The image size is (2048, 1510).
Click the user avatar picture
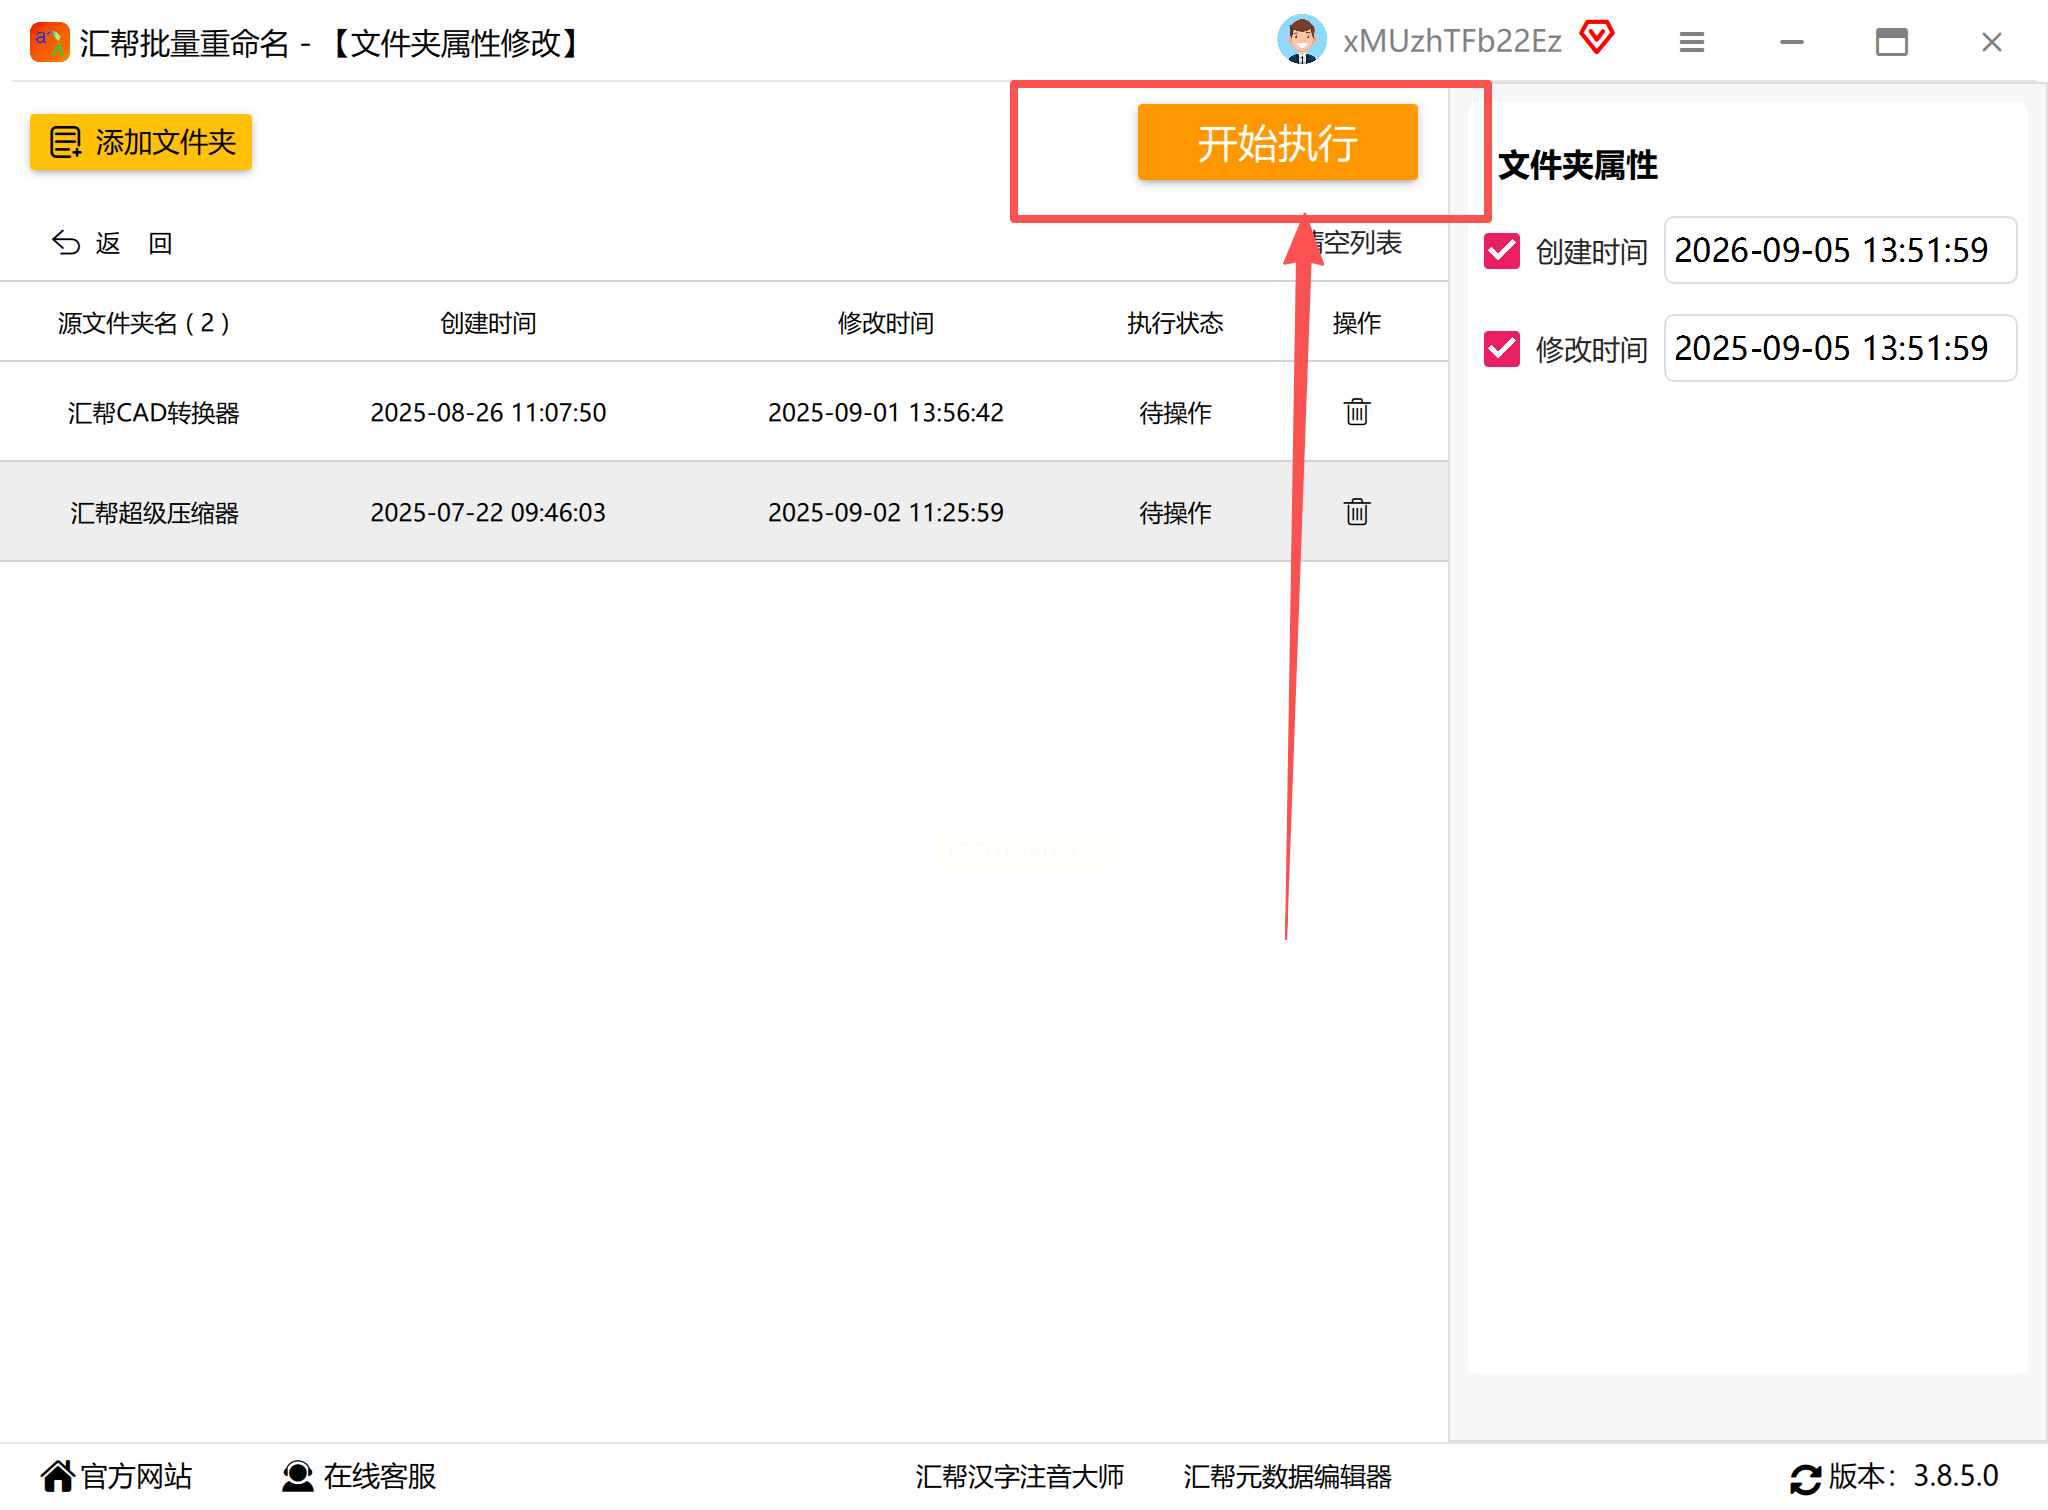pos(1301,41)
